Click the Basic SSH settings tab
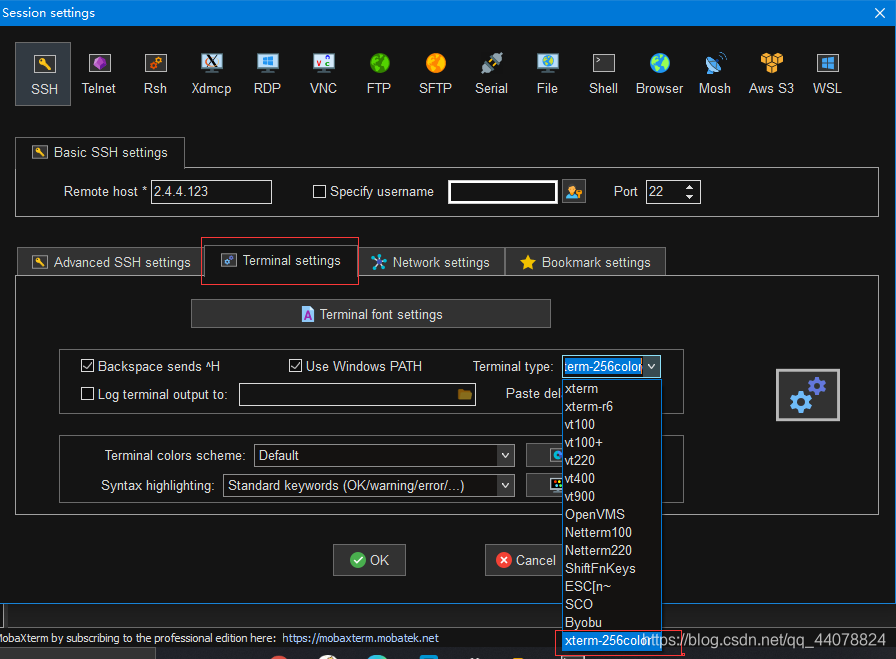The image size is (896, 659). 99,153
